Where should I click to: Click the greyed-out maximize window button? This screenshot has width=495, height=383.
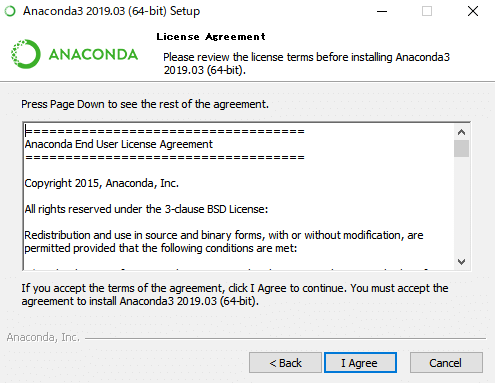coord(427,11)
